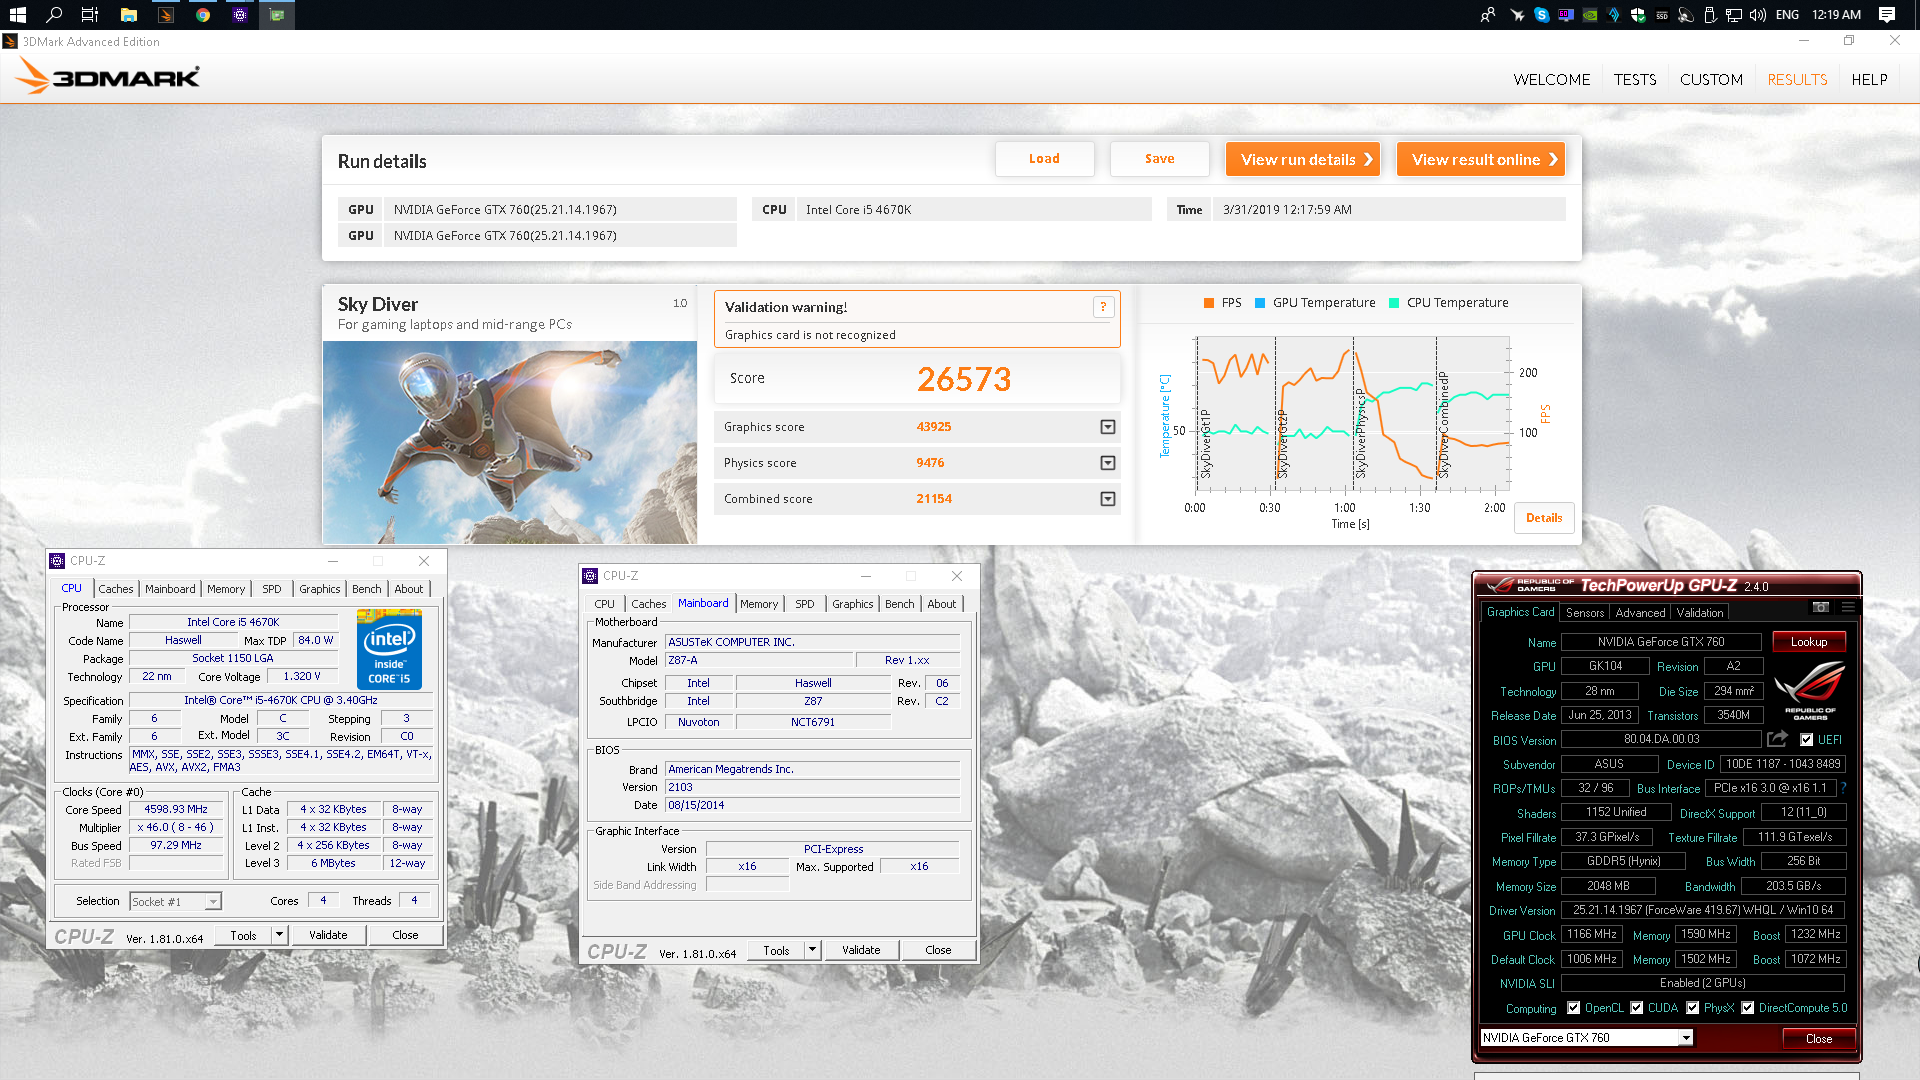Toggle the UEFI checkbox in GPU-Z

pos(1806,740)
